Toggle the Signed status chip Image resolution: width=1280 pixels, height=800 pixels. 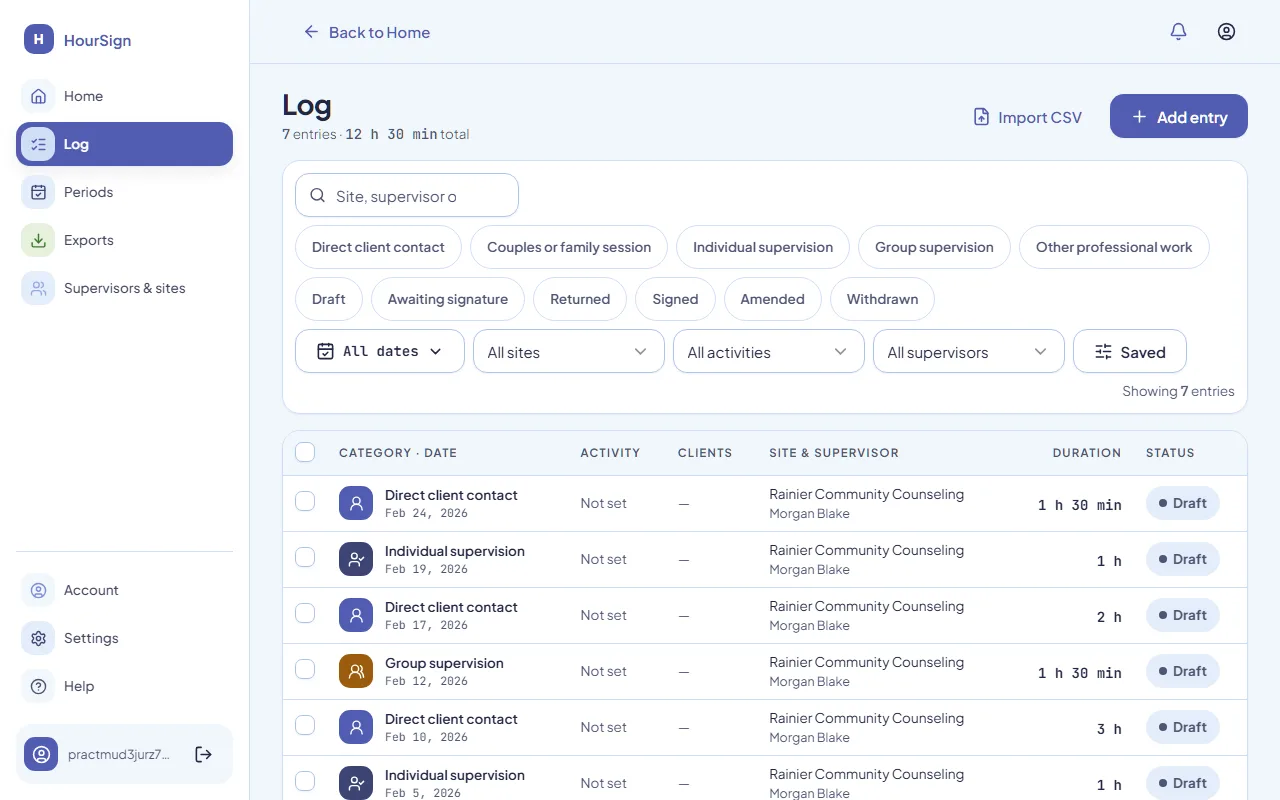(x=675, y=299)
